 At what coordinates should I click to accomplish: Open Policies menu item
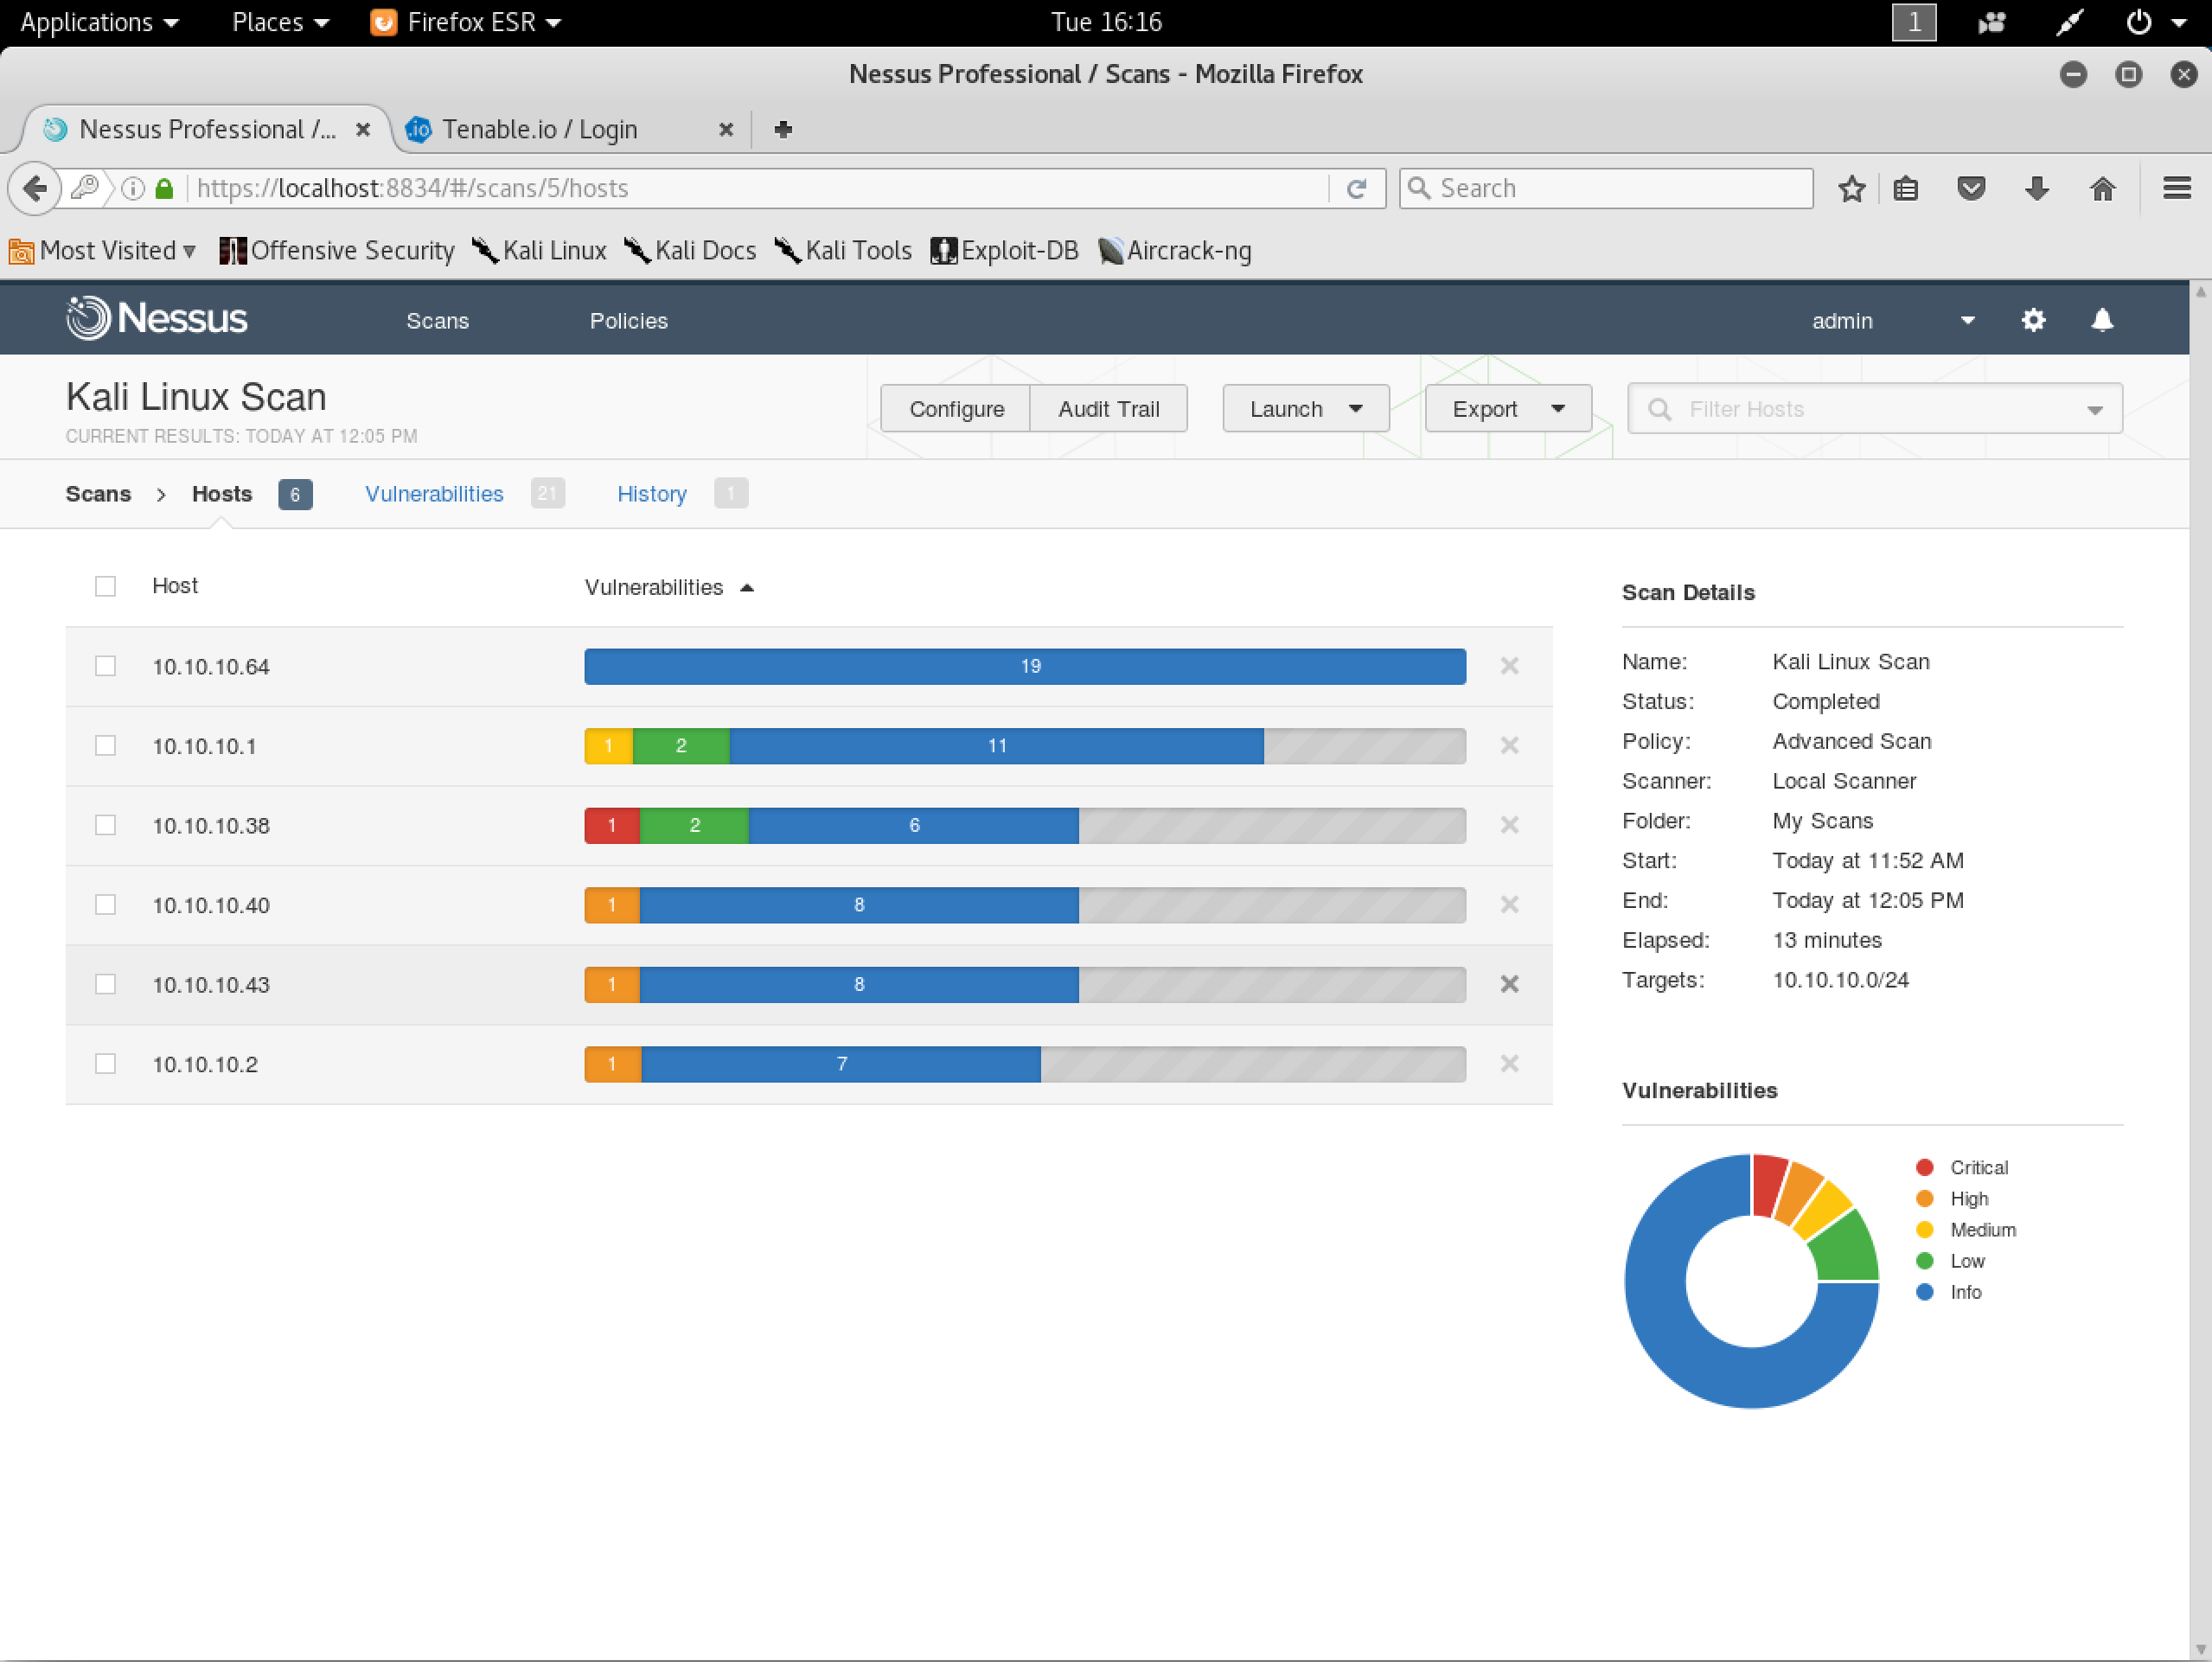pos(627,319)
